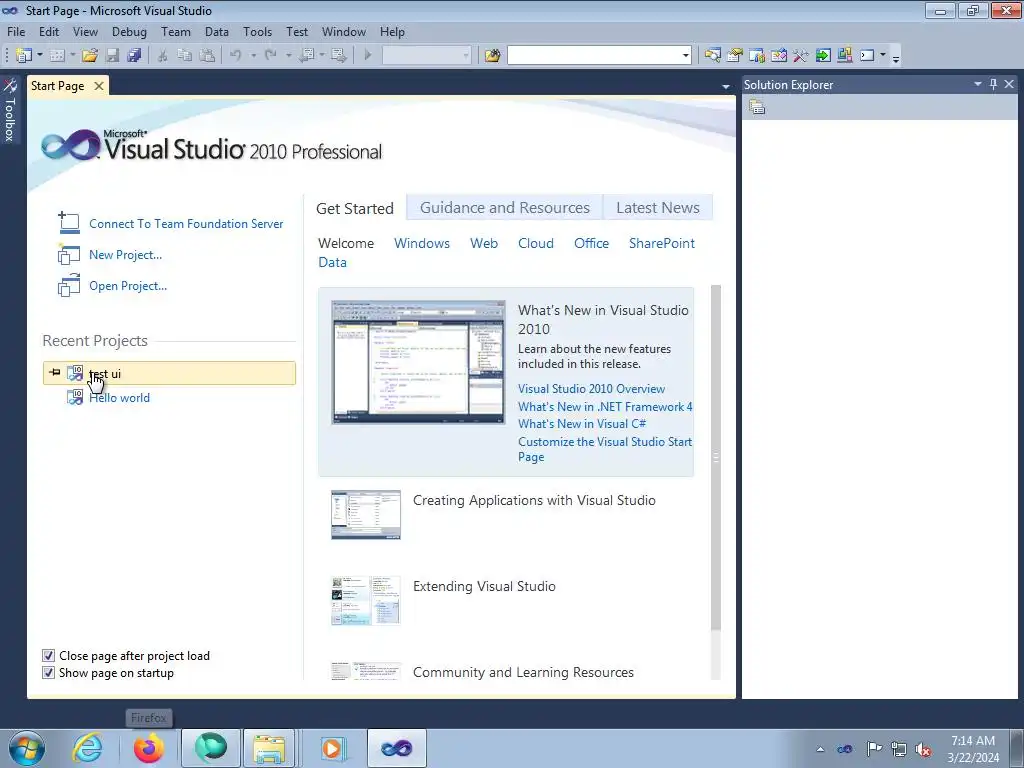
Task: Toggle Close page after project load
Action: pos(48,656)
